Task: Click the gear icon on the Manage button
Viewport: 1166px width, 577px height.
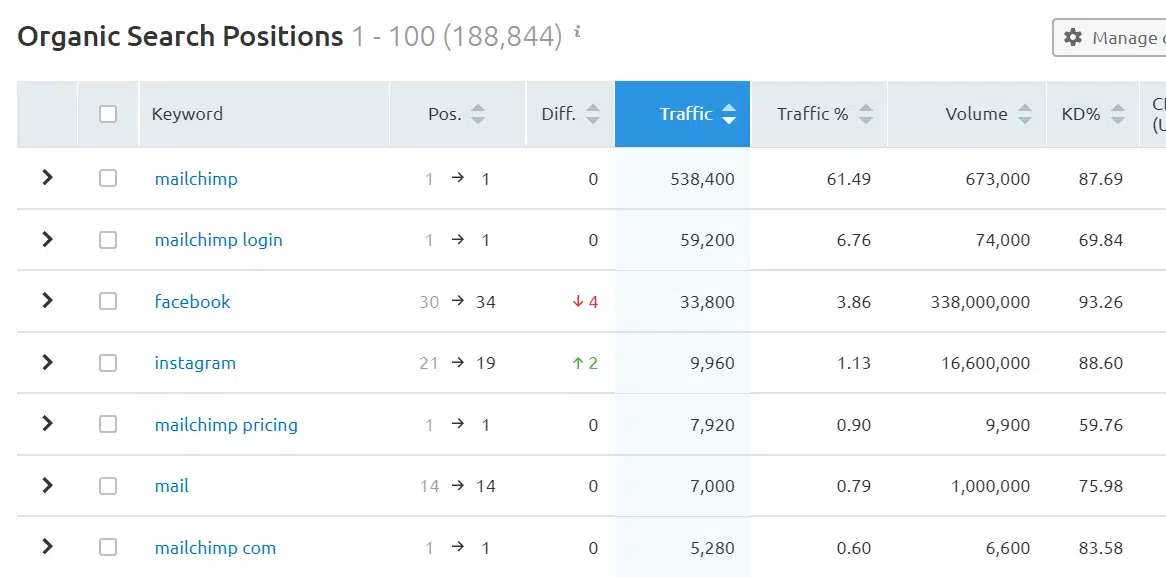Action: pyautogui.click(x=1073, y=36)
